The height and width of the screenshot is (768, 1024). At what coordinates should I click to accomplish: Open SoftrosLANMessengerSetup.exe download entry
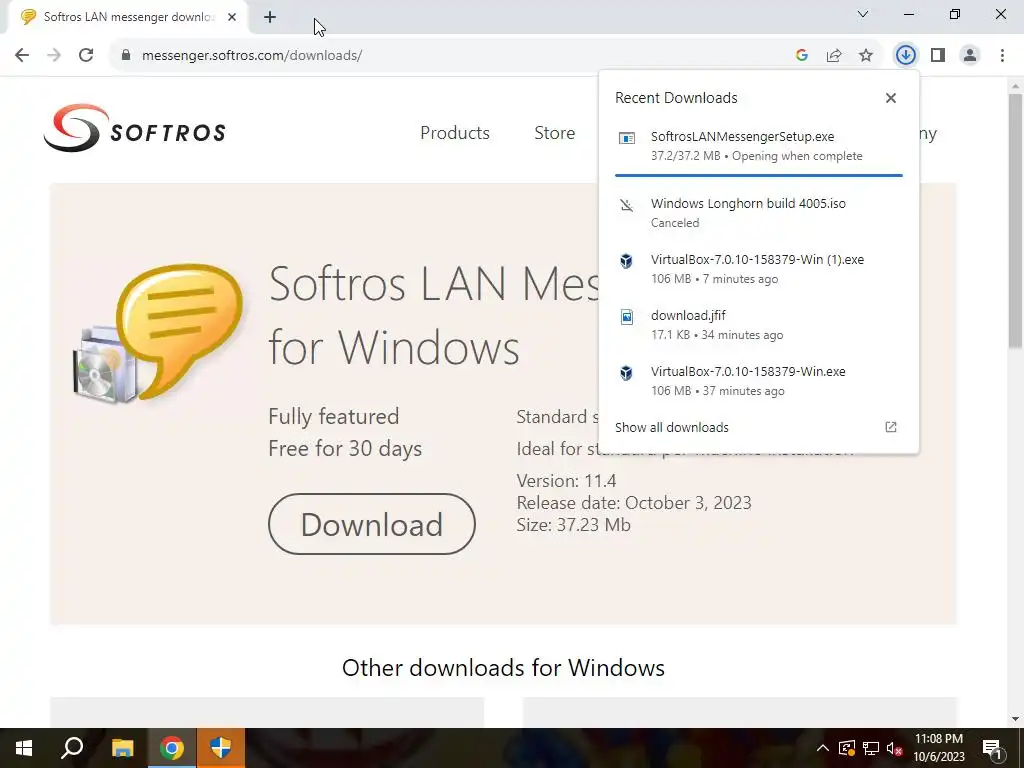coord(759,146)
